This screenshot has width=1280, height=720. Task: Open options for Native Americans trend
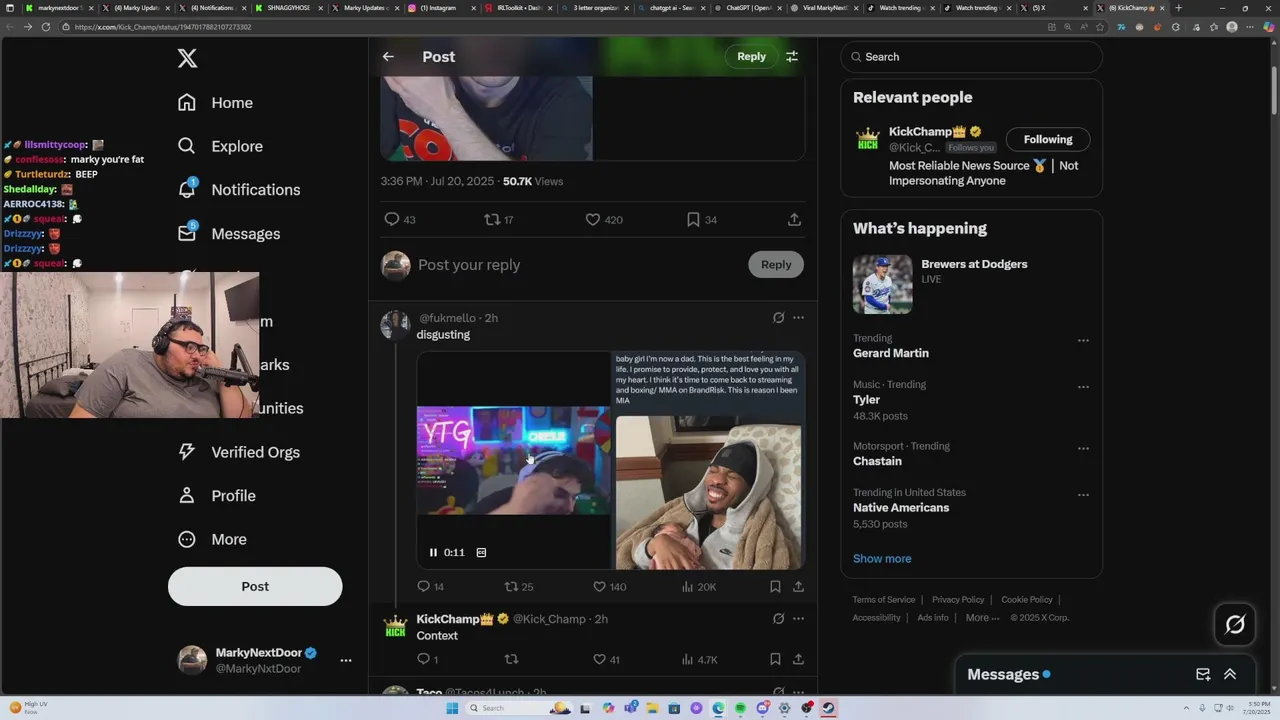click(x=1083, y=495)
